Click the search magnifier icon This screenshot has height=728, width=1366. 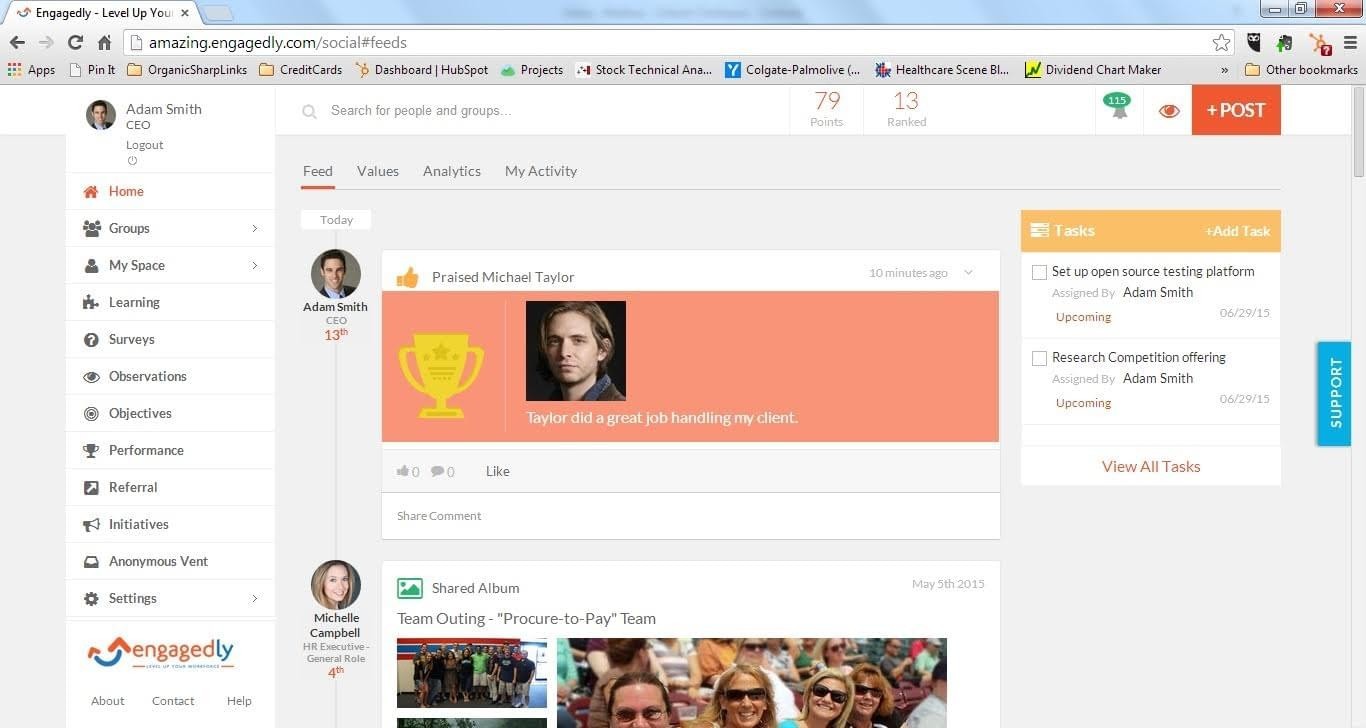(x=310, y=112)
